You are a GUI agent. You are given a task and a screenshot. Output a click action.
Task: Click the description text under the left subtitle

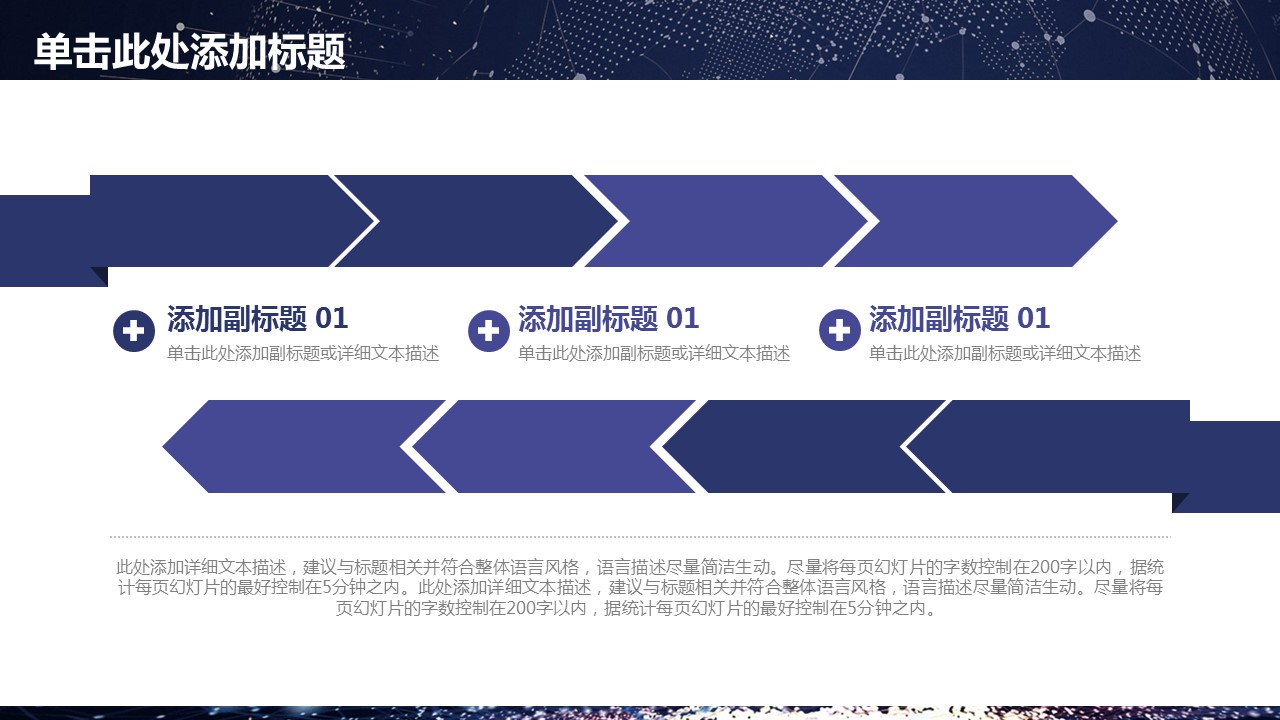303,354
